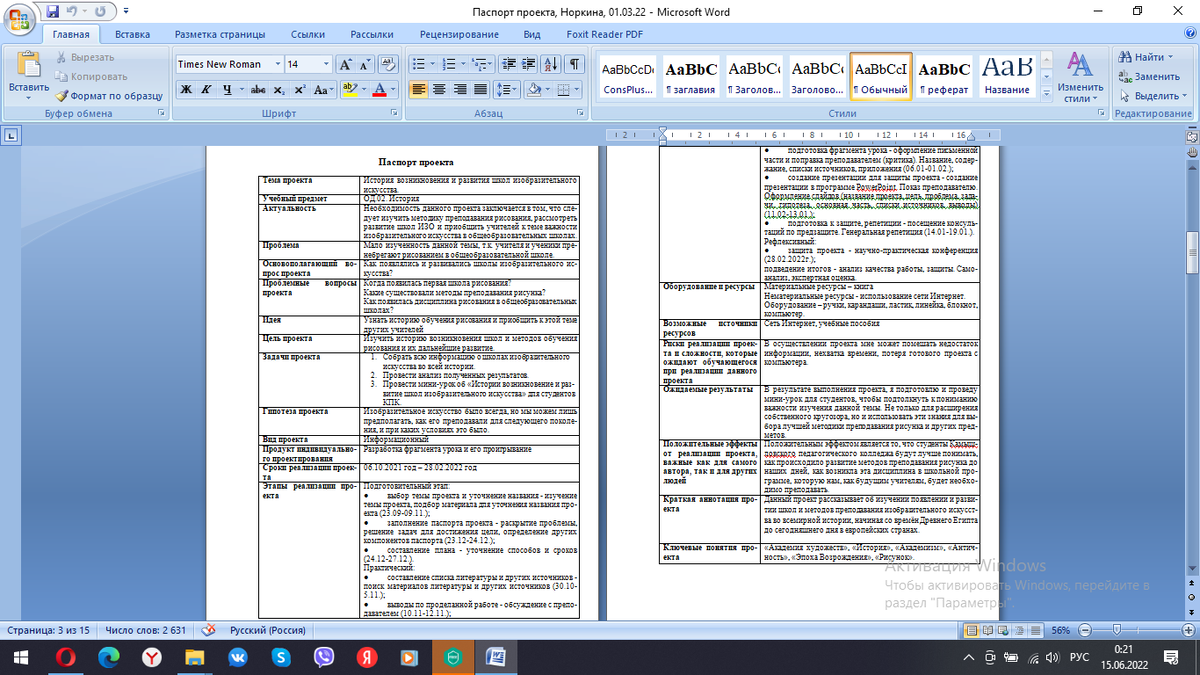Click the word count Число слов: 2 631
The width and height of the screenshot is (1200, 675).
click(146, 631)
